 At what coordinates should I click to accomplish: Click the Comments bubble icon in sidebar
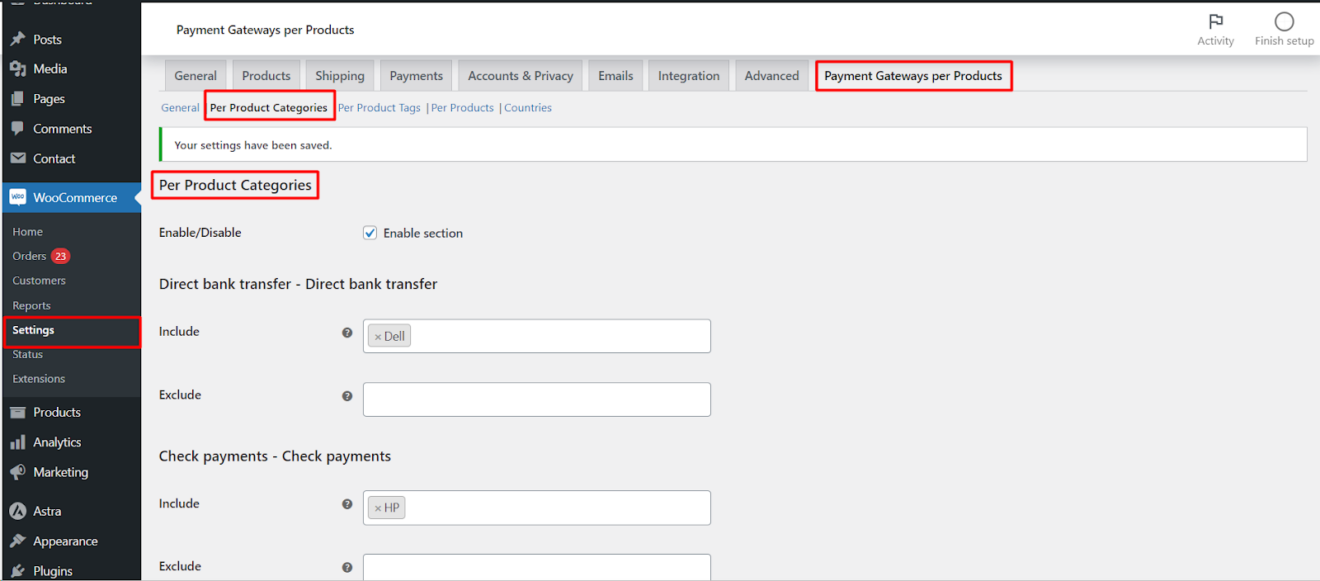(x=17, y=129)
